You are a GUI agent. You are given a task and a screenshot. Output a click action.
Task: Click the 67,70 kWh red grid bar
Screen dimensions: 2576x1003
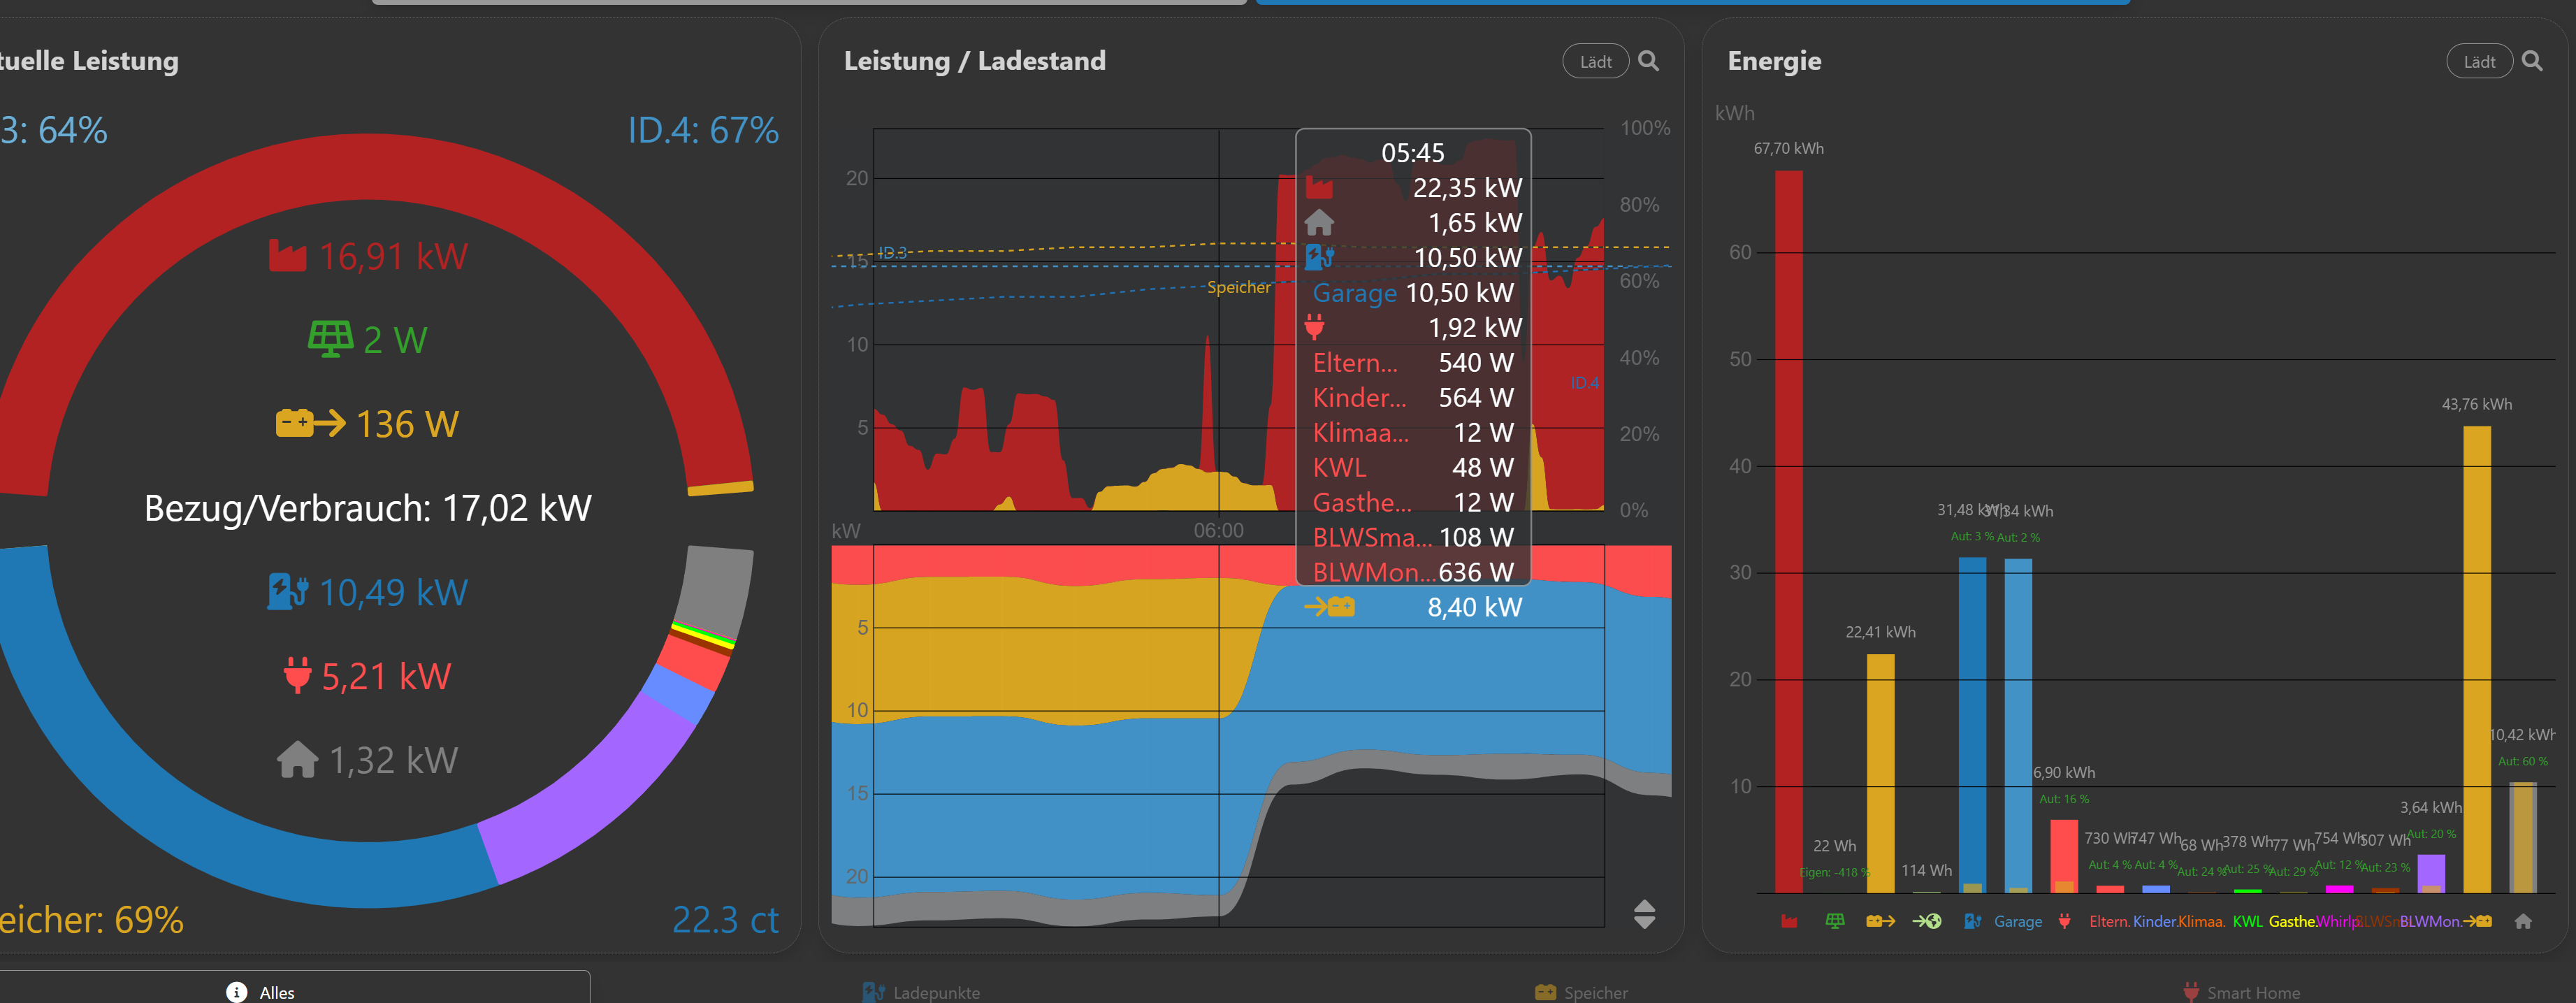tap(1789, 530)
